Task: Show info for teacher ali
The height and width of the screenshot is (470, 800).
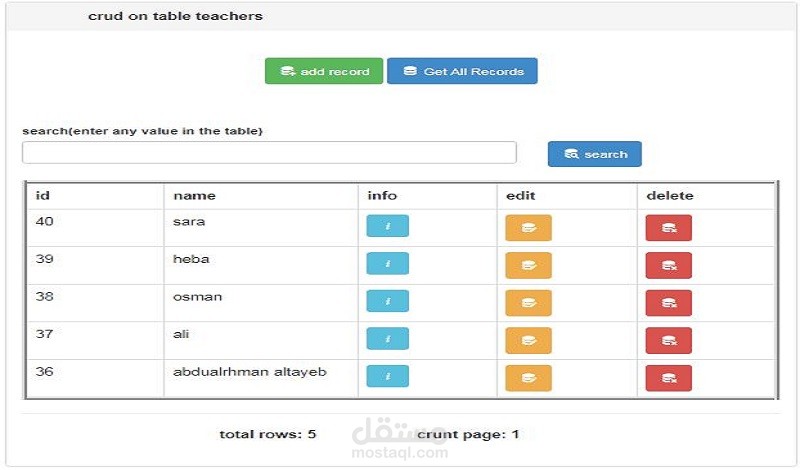Action: [387, 338]
